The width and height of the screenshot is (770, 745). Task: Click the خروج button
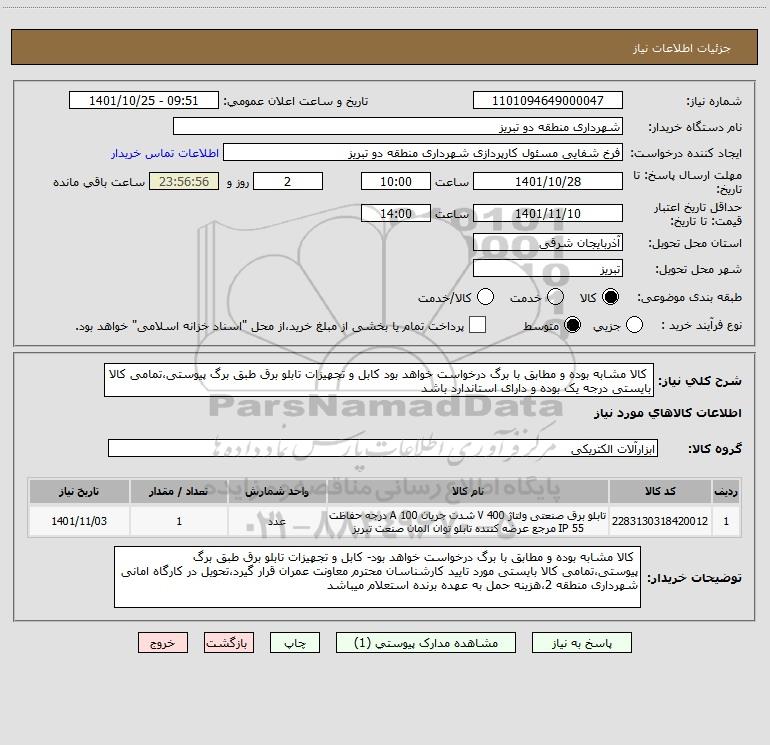163,643
